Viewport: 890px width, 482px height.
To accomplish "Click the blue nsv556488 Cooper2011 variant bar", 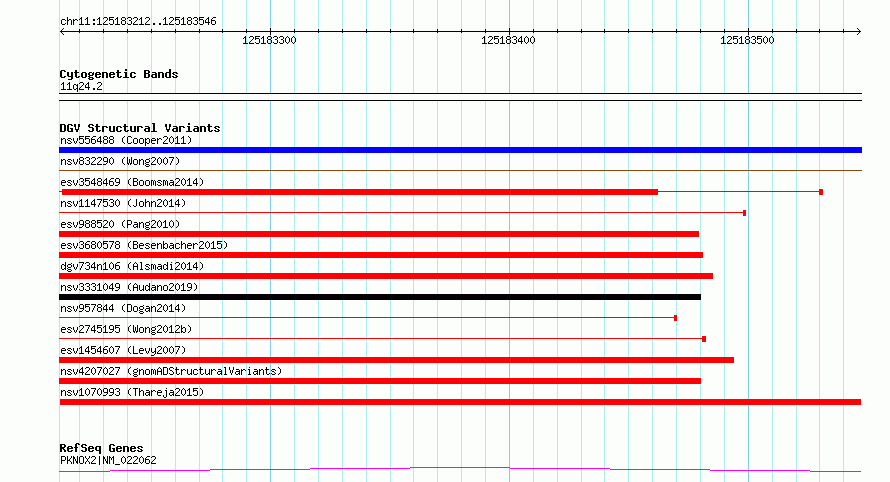I will [x=460, y=150].
